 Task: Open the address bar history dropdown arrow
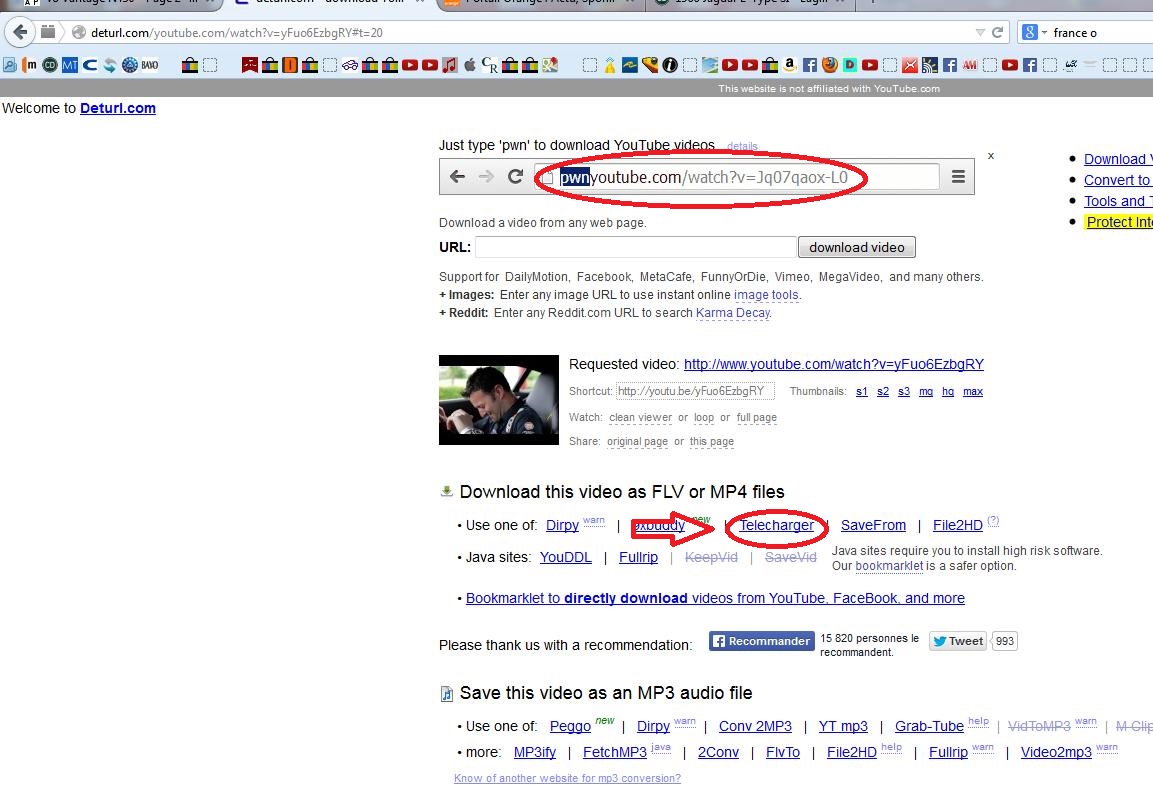click(980, 32)
